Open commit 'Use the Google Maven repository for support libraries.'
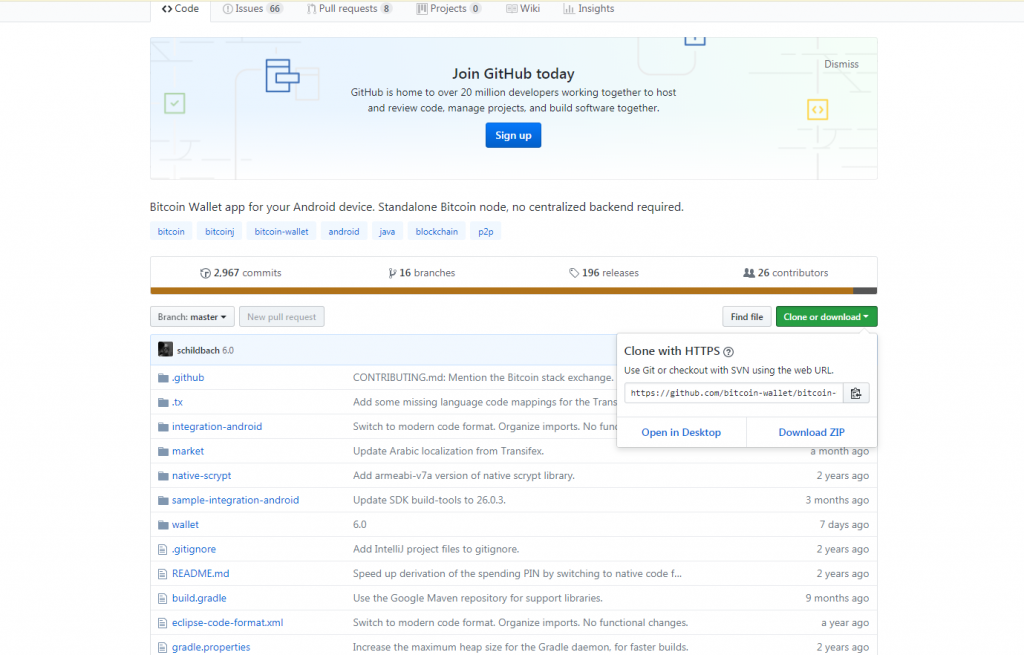 [477, 598]
